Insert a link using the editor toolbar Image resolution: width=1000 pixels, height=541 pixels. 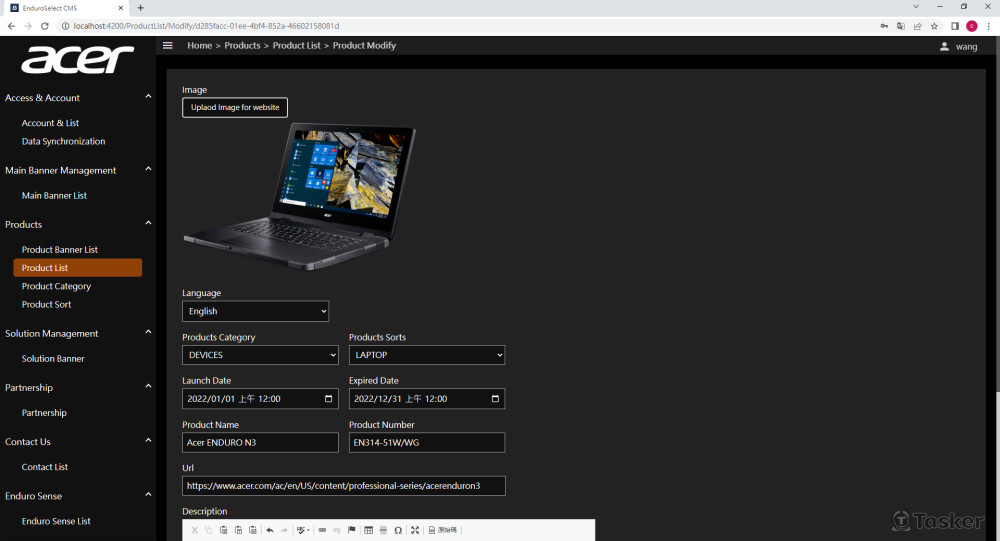point(322,530)
